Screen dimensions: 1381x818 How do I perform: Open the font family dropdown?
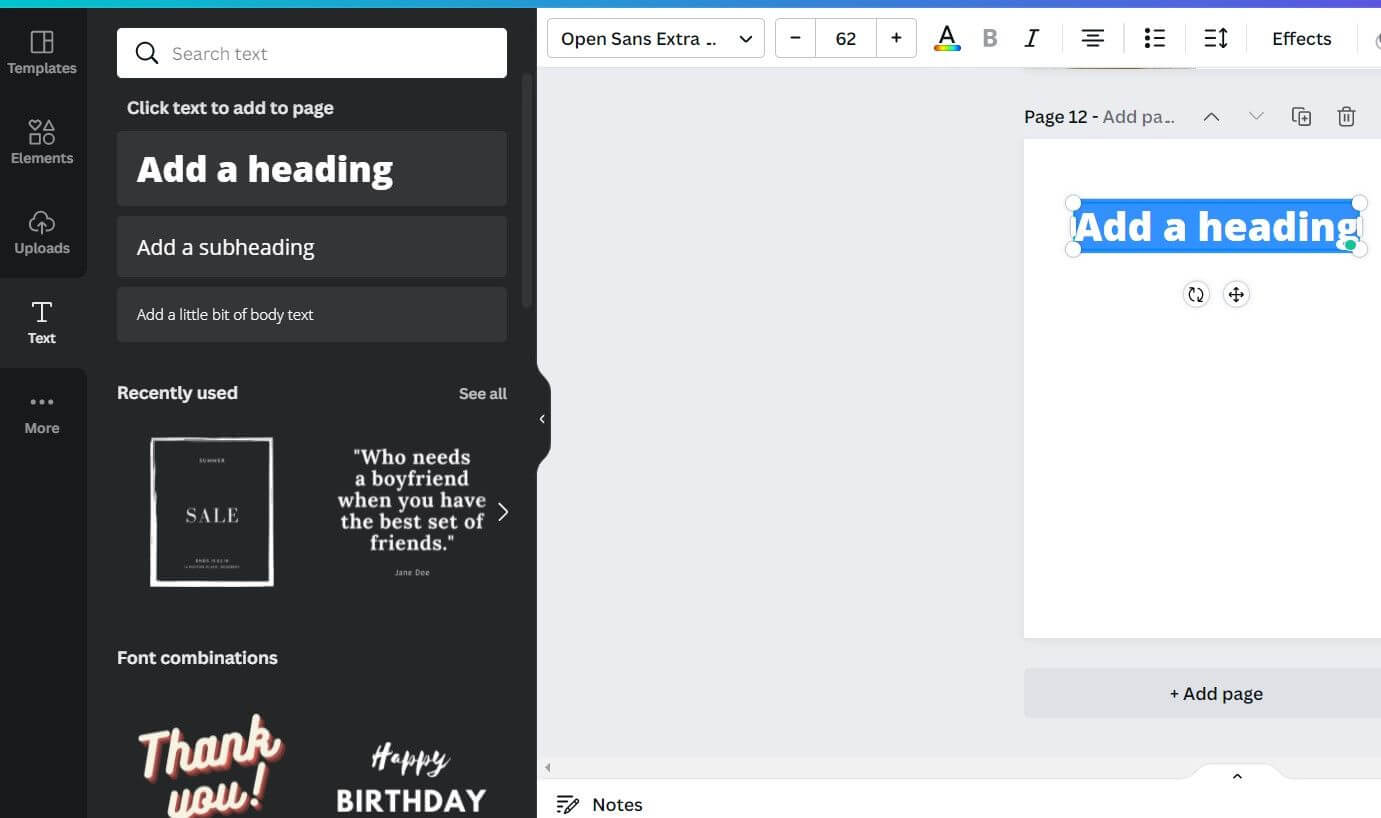point(655,38)
